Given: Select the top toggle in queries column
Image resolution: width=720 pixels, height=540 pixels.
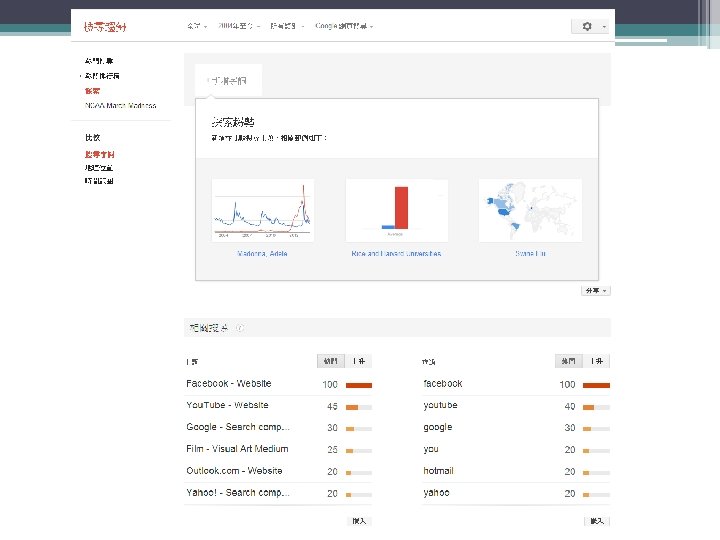Looking at the screenshot, I should 568,361.
